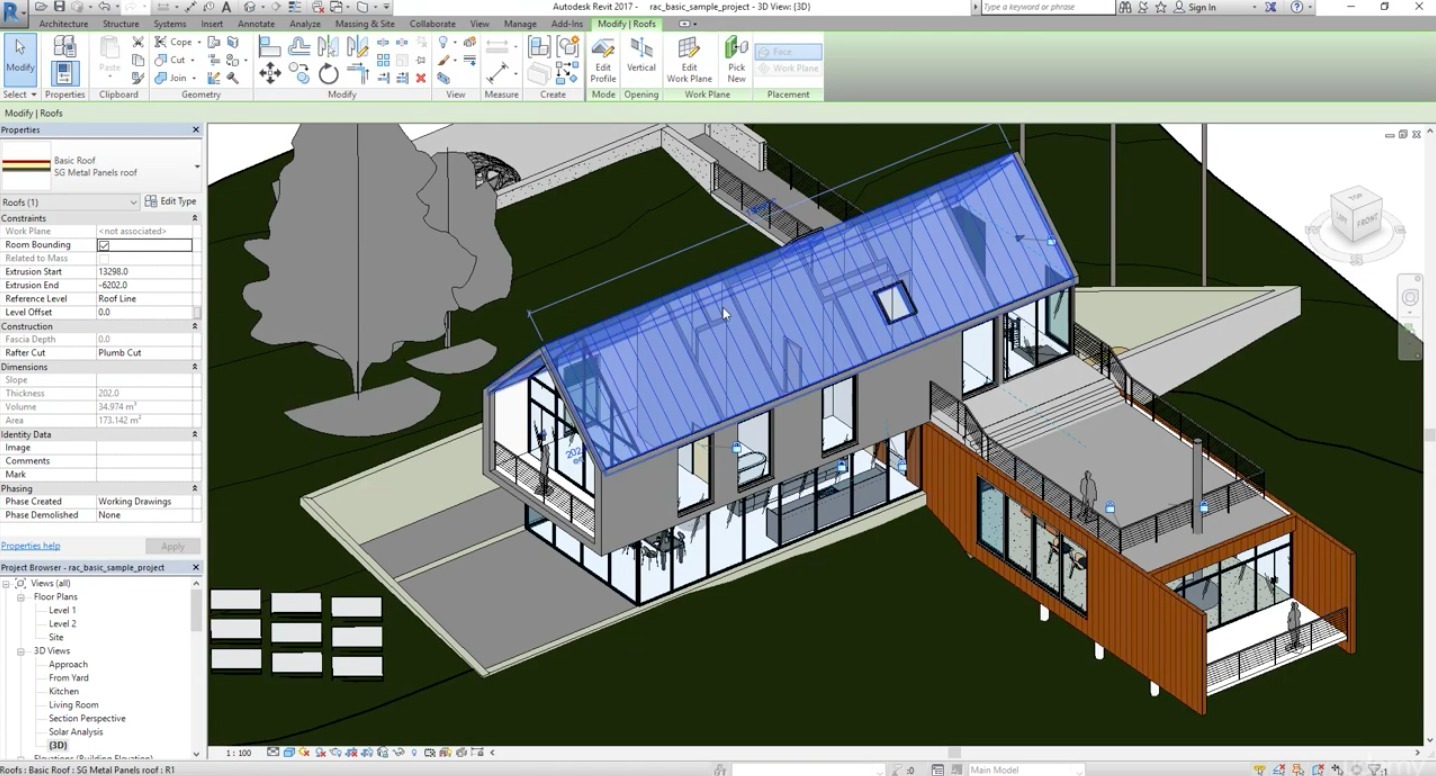
Task: Open the Roofs (1) filter dropdown
Action: pos(133,202)
